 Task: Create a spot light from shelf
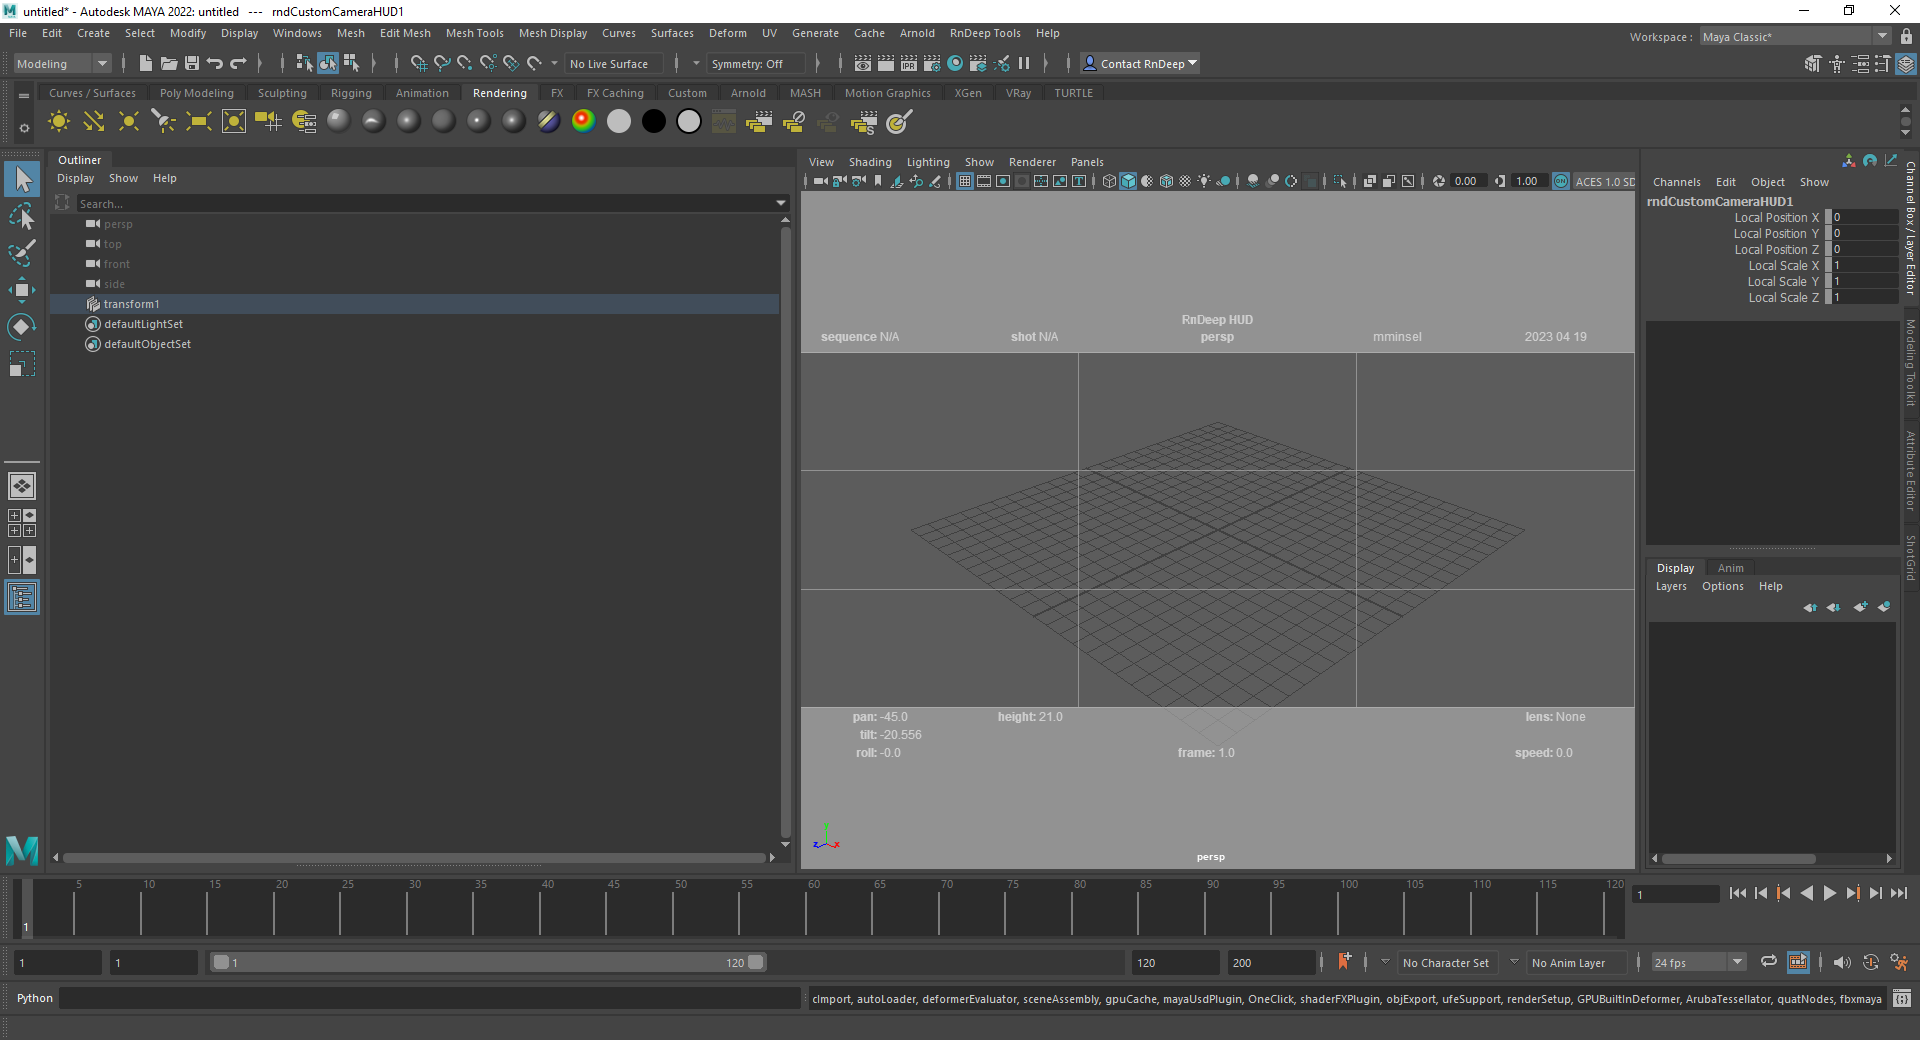point(163,122)
